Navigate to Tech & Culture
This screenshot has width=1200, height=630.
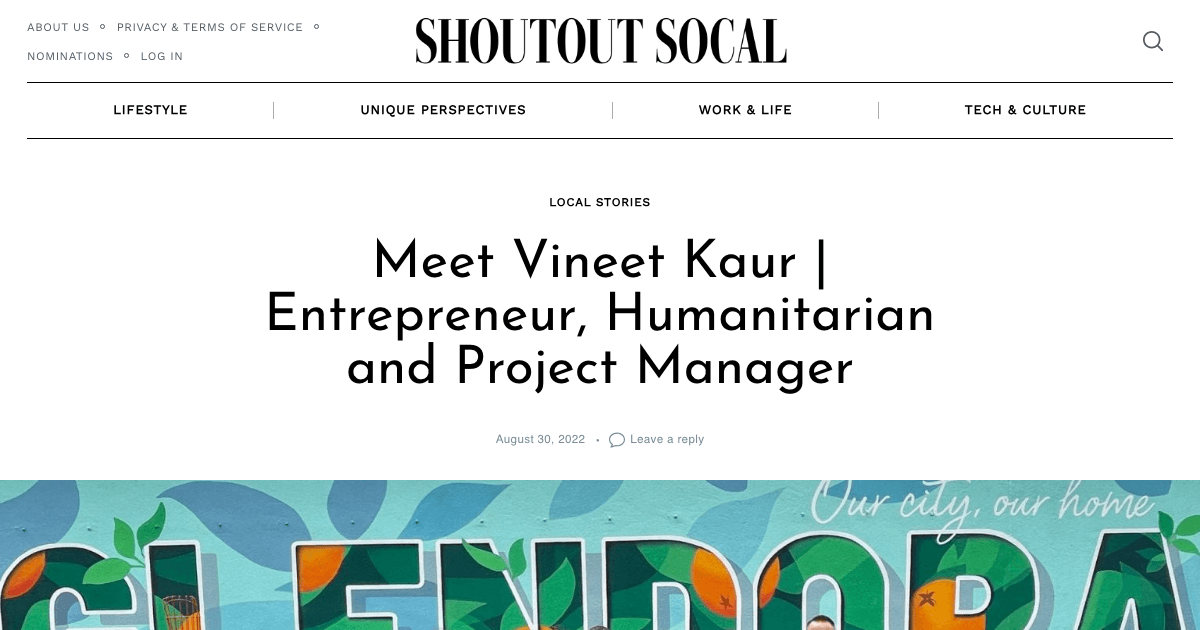click(1025, 110)
